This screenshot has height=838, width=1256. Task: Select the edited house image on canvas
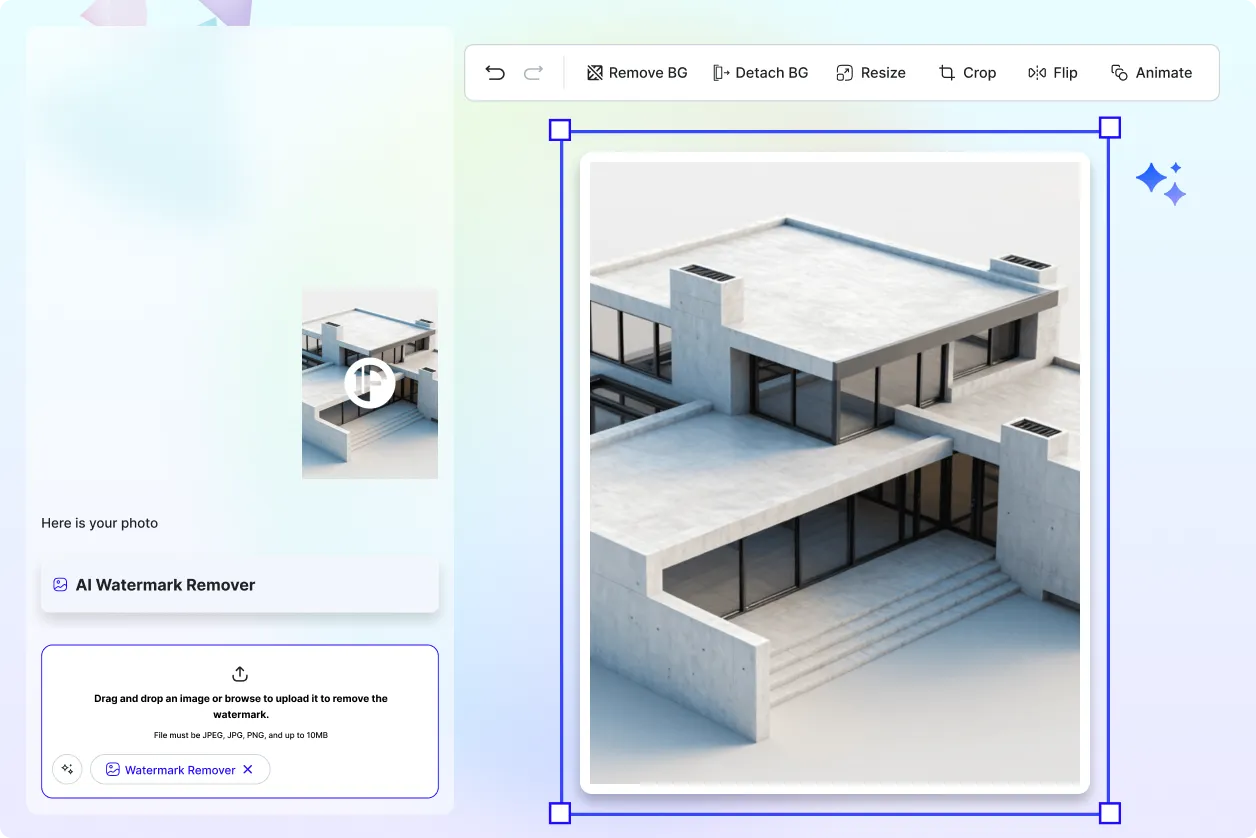point(835,470)
